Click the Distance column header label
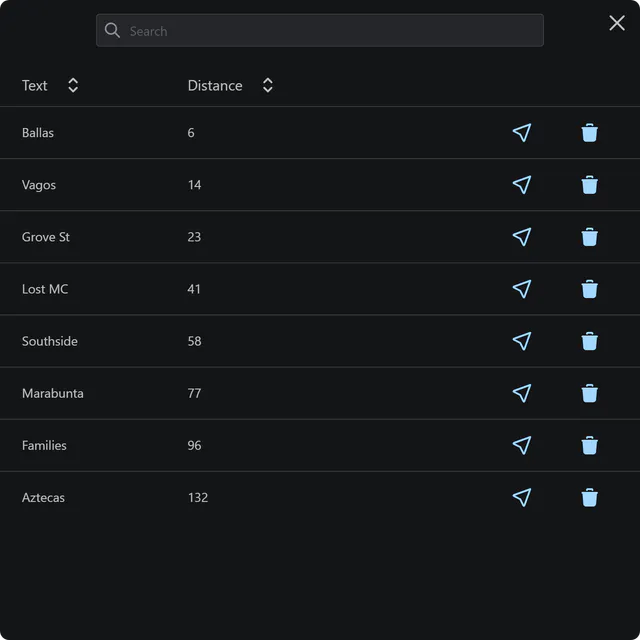This screenshot has height=640, width=640. [x=215, y=86]
